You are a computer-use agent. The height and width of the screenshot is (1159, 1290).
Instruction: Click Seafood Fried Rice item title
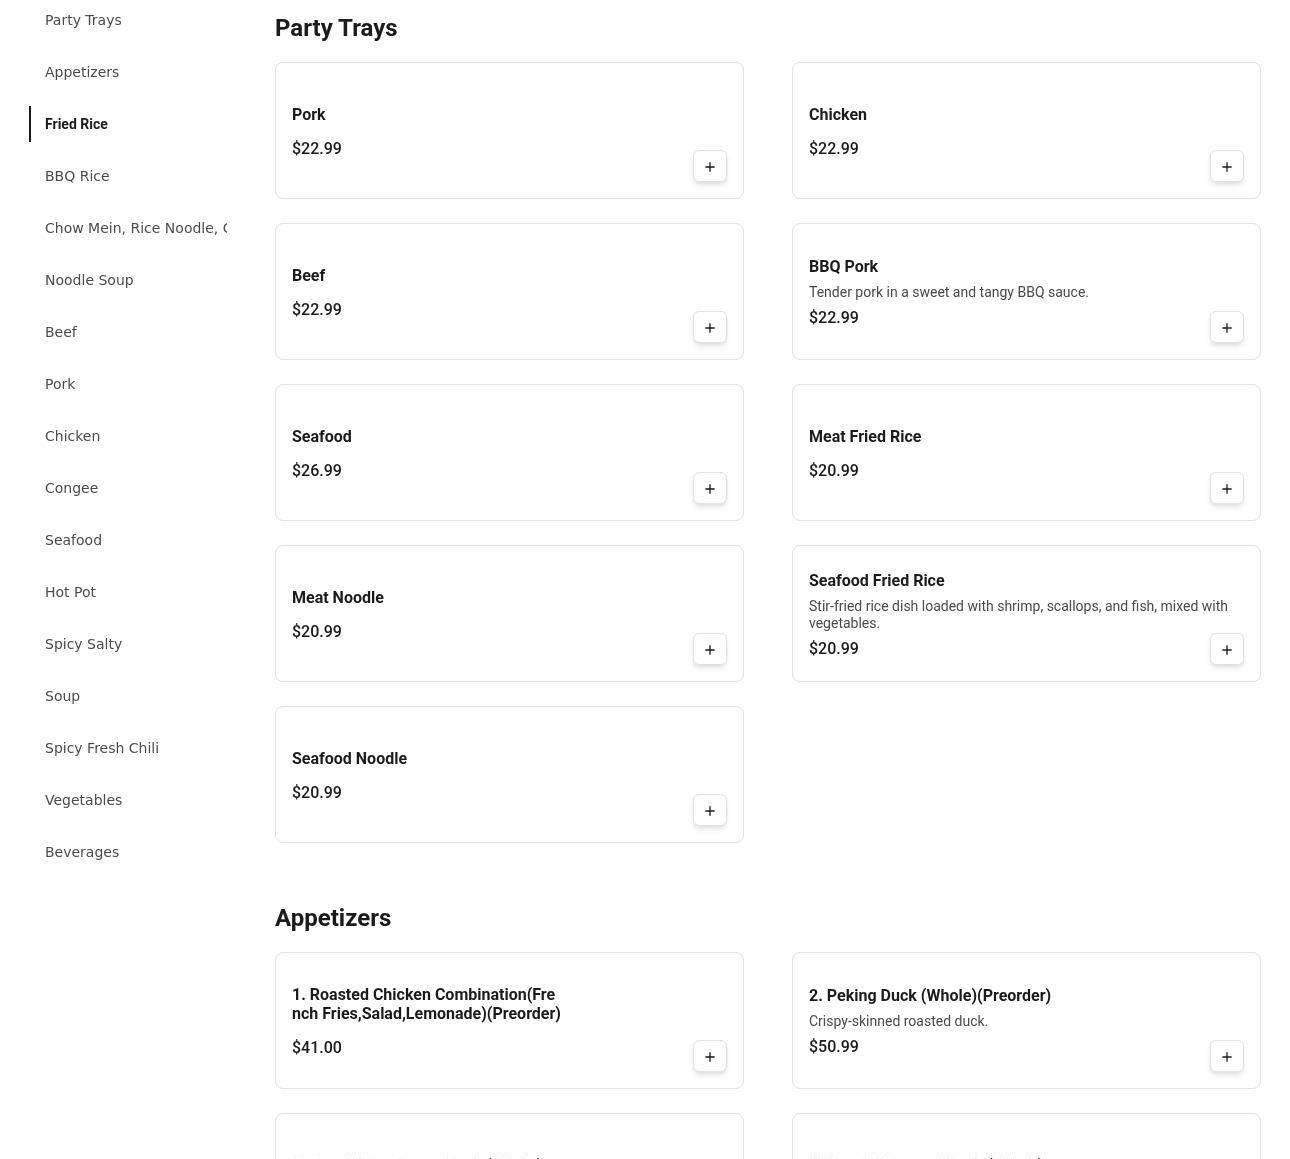pos(877,581)
